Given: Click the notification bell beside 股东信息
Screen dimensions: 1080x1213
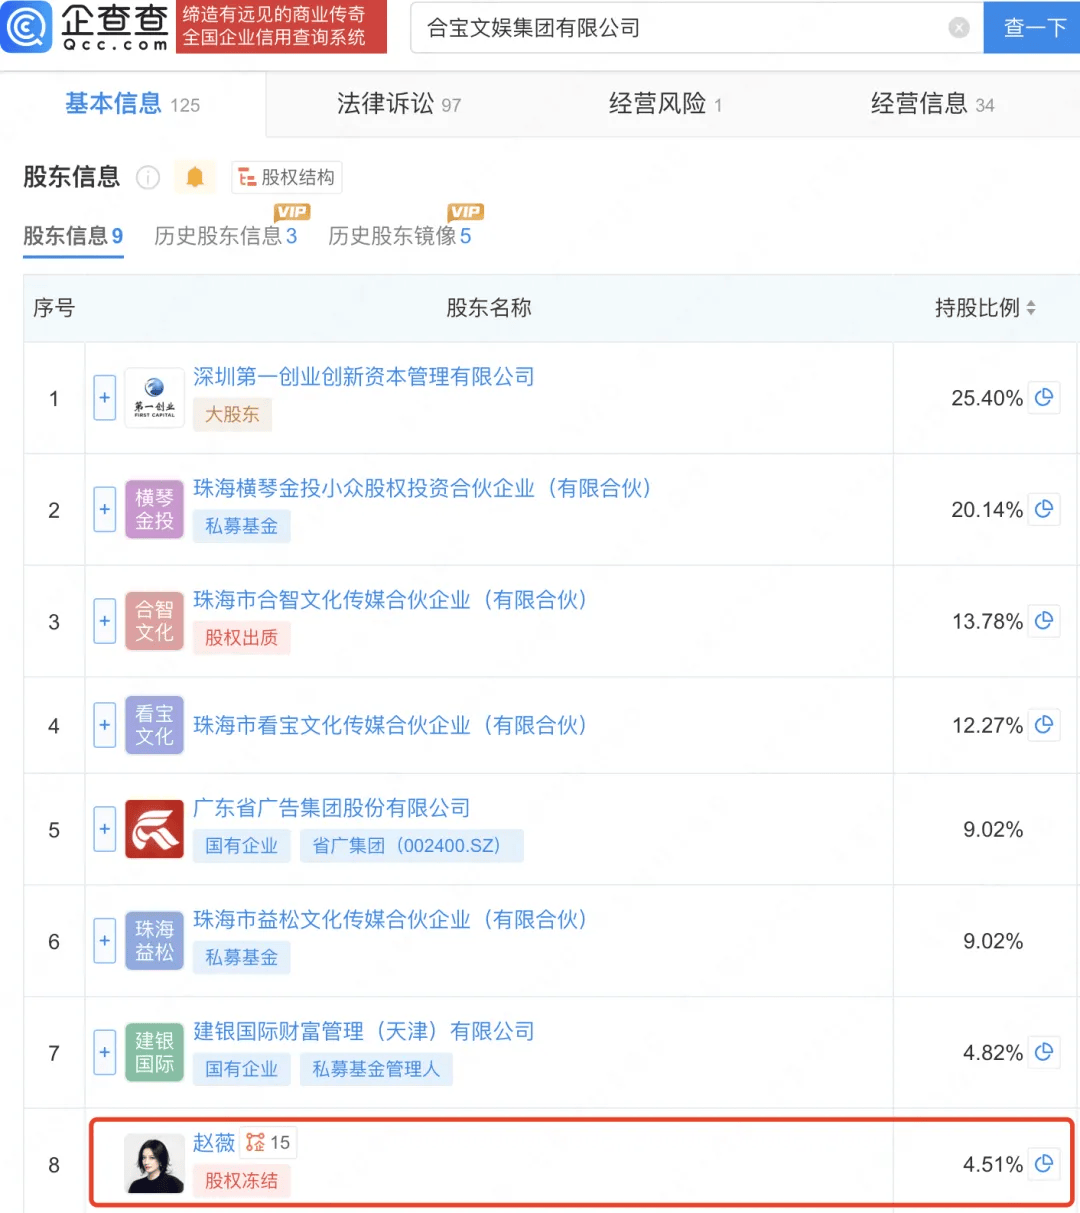Looking at the screenshot, I should click(195, 176).
